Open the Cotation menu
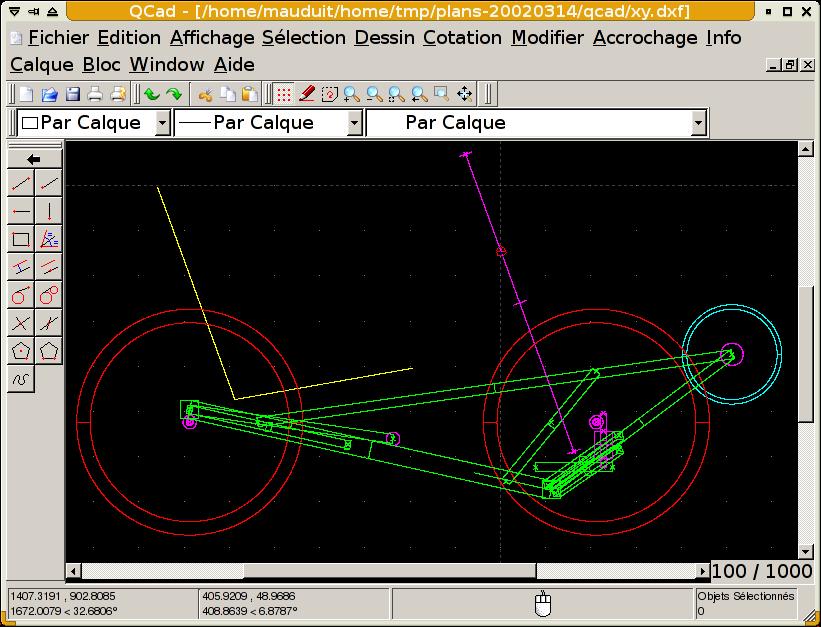 [462, 38]
